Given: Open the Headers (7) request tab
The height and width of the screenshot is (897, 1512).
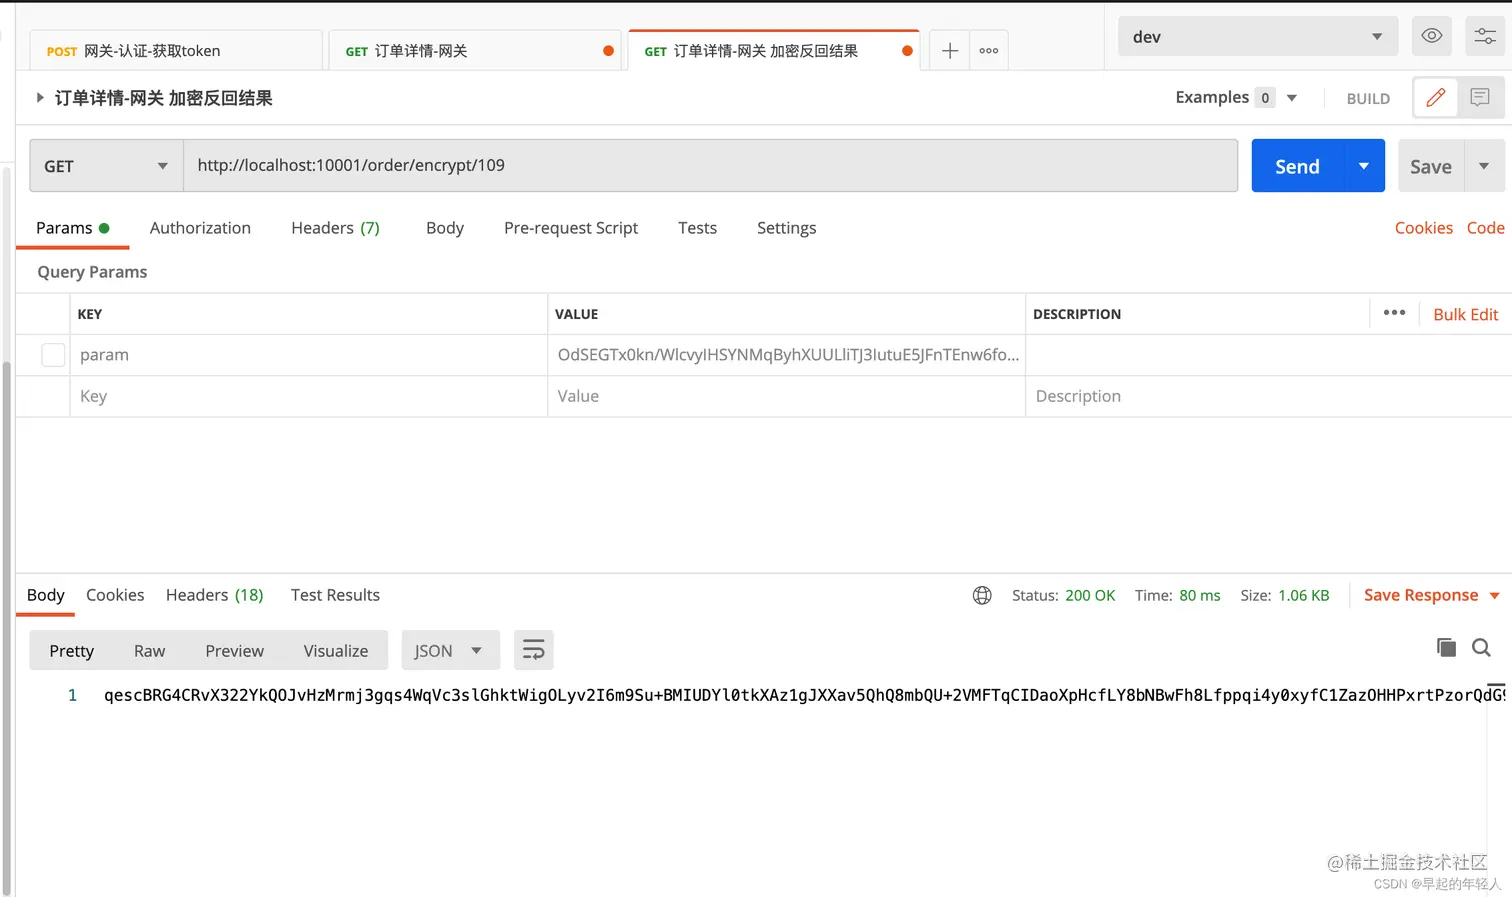Looking at the screenshot, I should pos(335,228).
